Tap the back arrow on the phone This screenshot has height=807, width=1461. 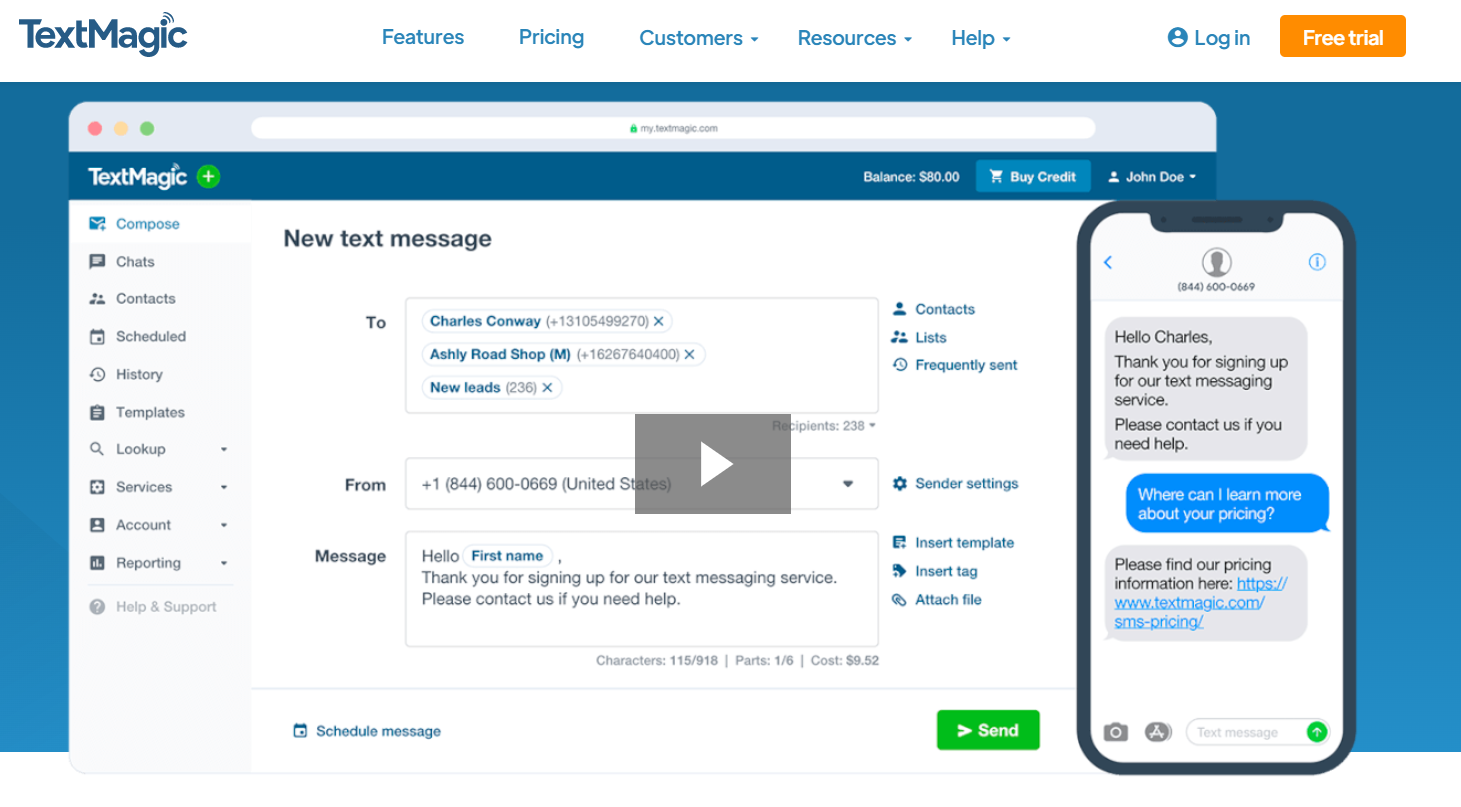coord(1108,263)
